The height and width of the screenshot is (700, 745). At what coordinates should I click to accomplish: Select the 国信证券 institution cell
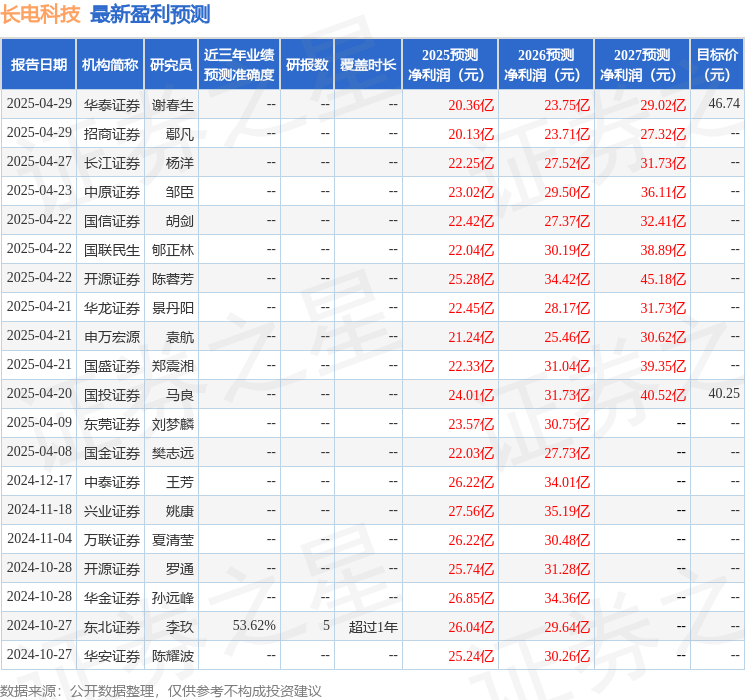click(x=112, y=221)
